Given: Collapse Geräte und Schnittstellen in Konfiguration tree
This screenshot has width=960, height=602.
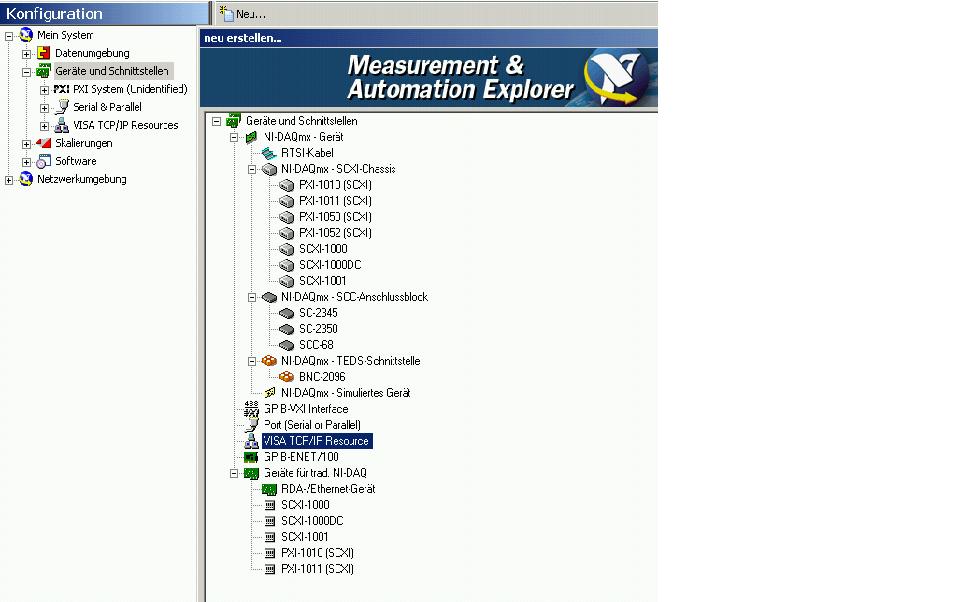Looking at the screenshot, I should (x=26, y=72).
